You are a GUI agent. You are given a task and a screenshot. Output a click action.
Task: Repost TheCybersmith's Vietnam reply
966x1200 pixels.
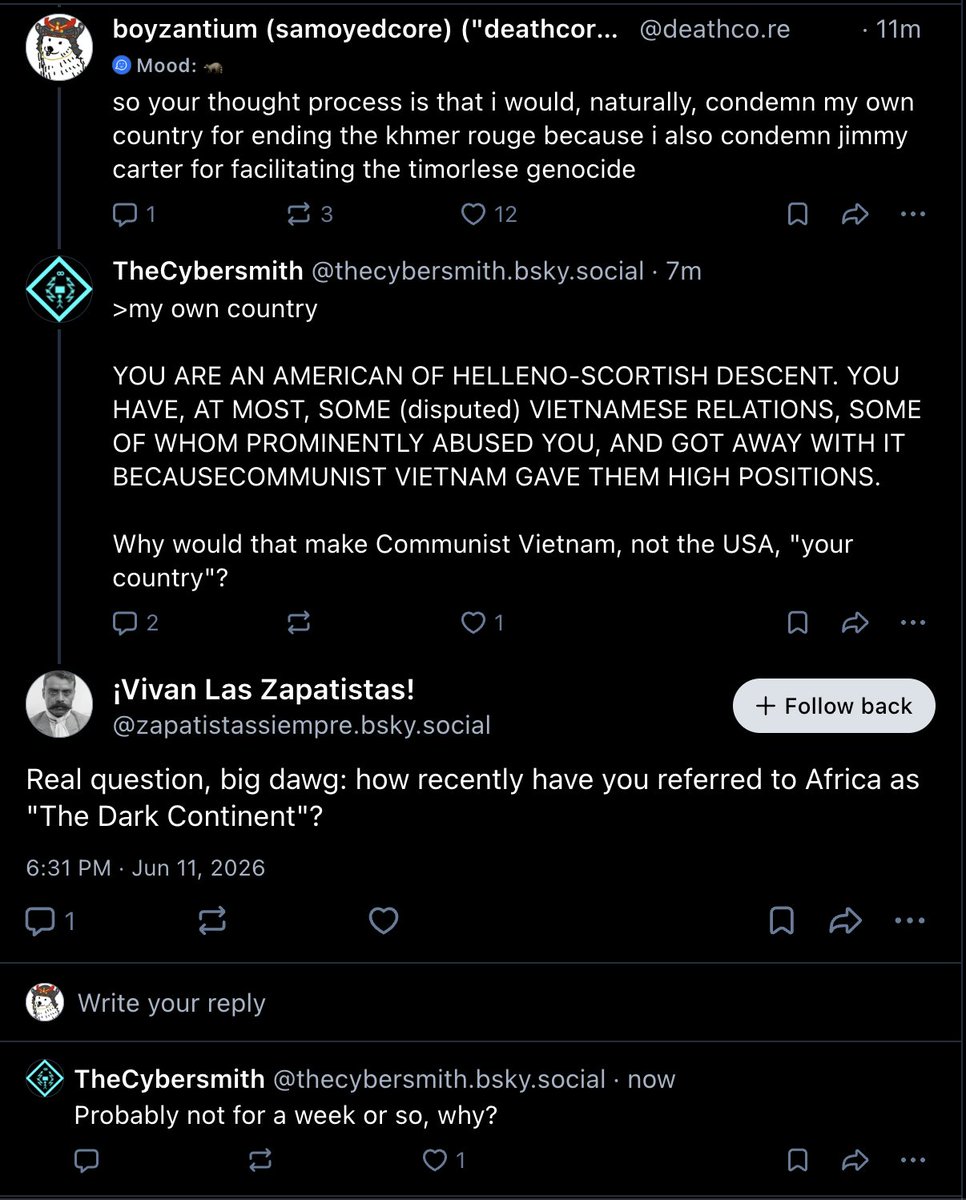298,623
